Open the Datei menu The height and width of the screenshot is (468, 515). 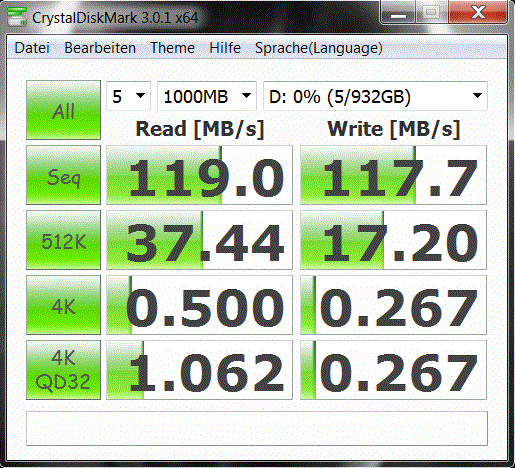[x=32, y=48]
